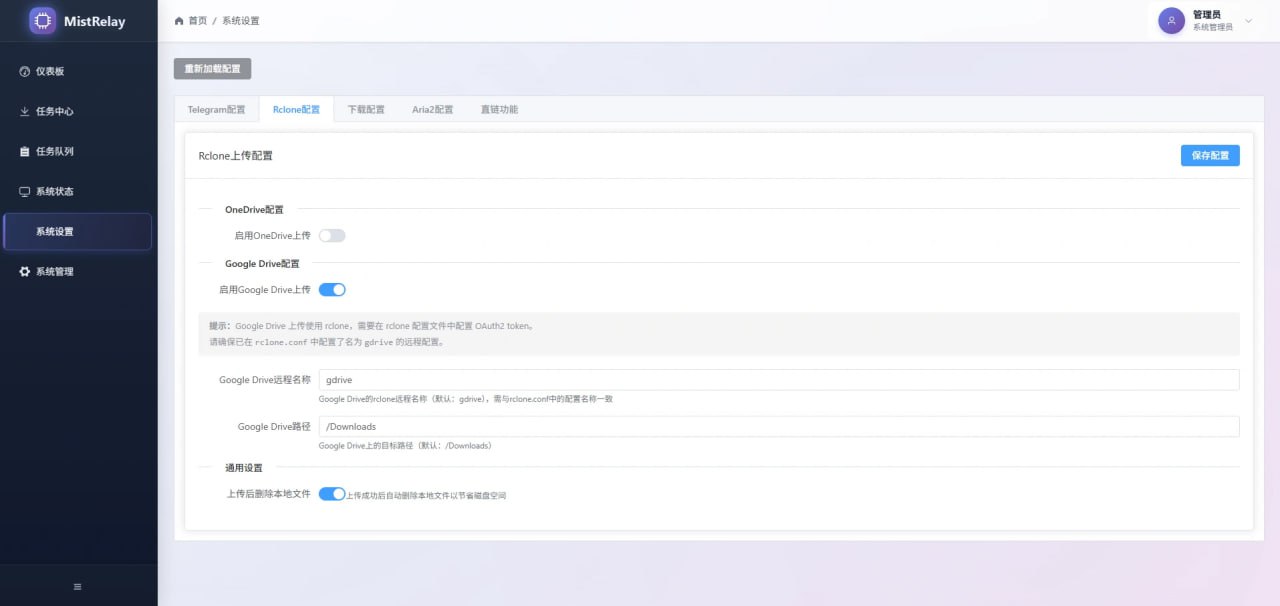Focus the Google Drive路径 input field
Screen dimensions: 1280x606
(x=779, y=427)
